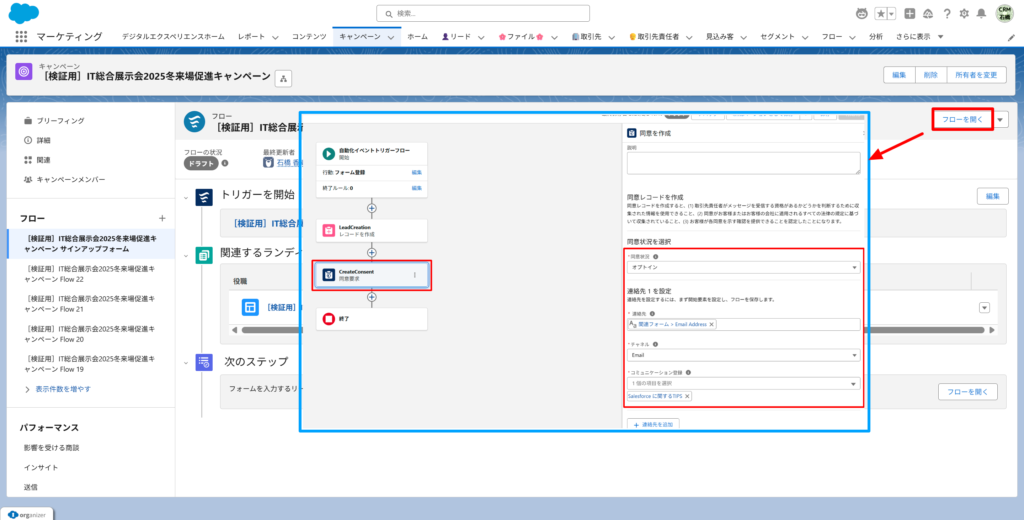Click the Salesforce cloud logo
The width and height of the screenshot is (1024, 520).
pyautogui.click(x=24, y=12)
